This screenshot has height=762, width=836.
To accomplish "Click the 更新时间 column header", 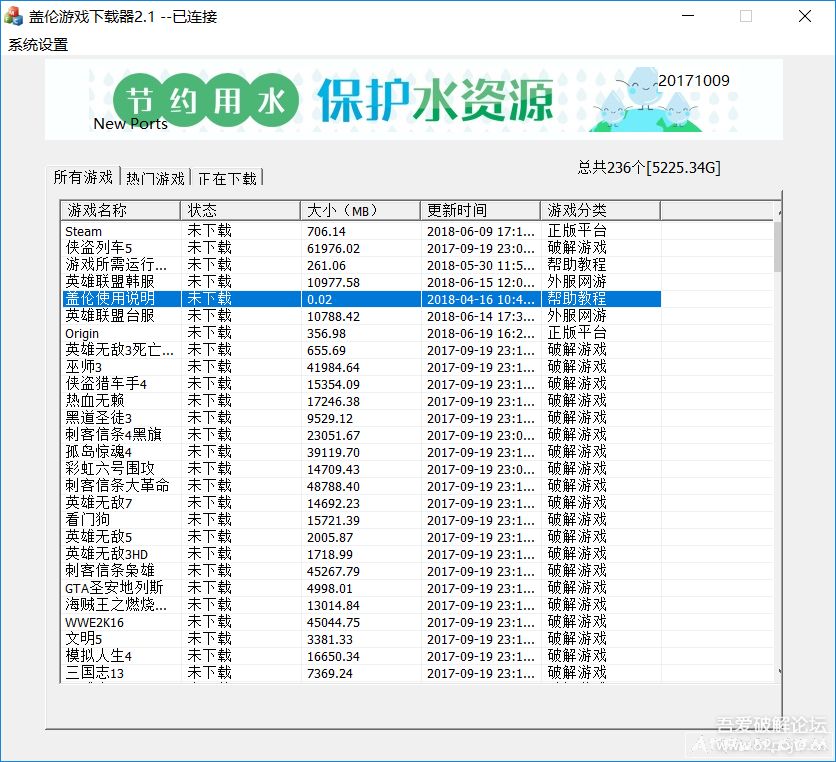I will pos(480,210).
